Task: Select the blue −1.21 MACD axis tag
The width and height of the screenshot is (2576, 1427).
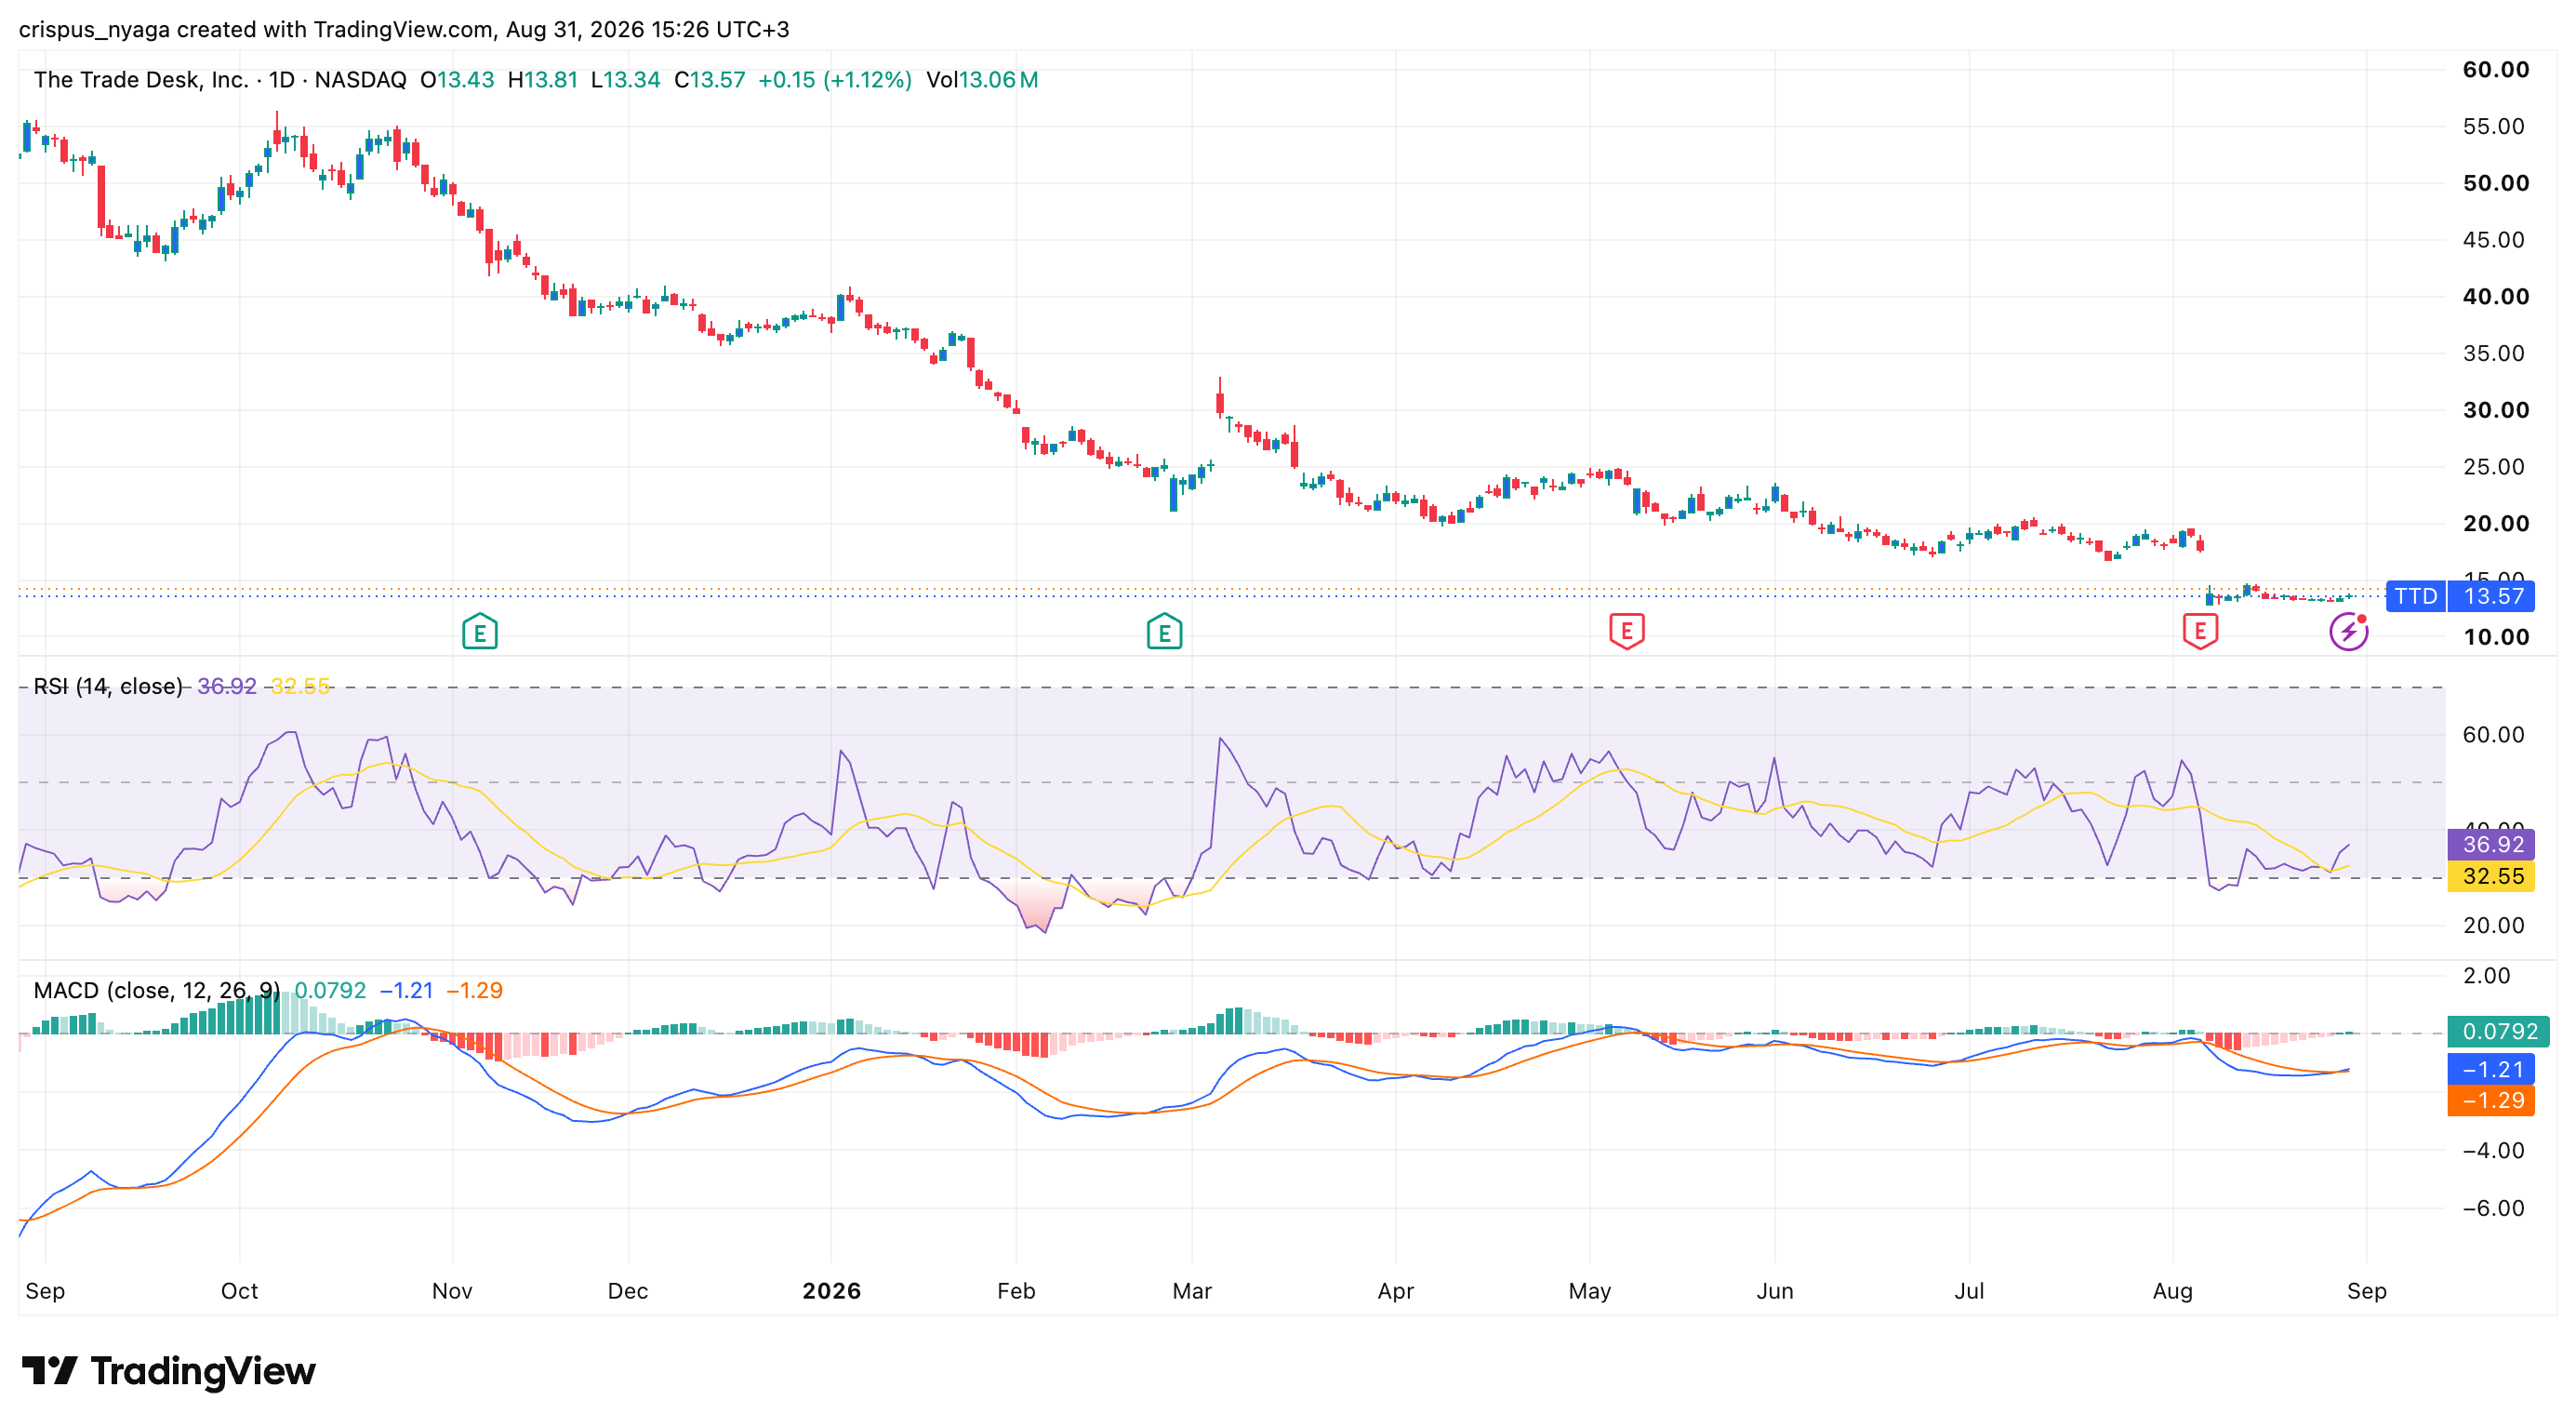Action: click(x=2491, y=1070)
